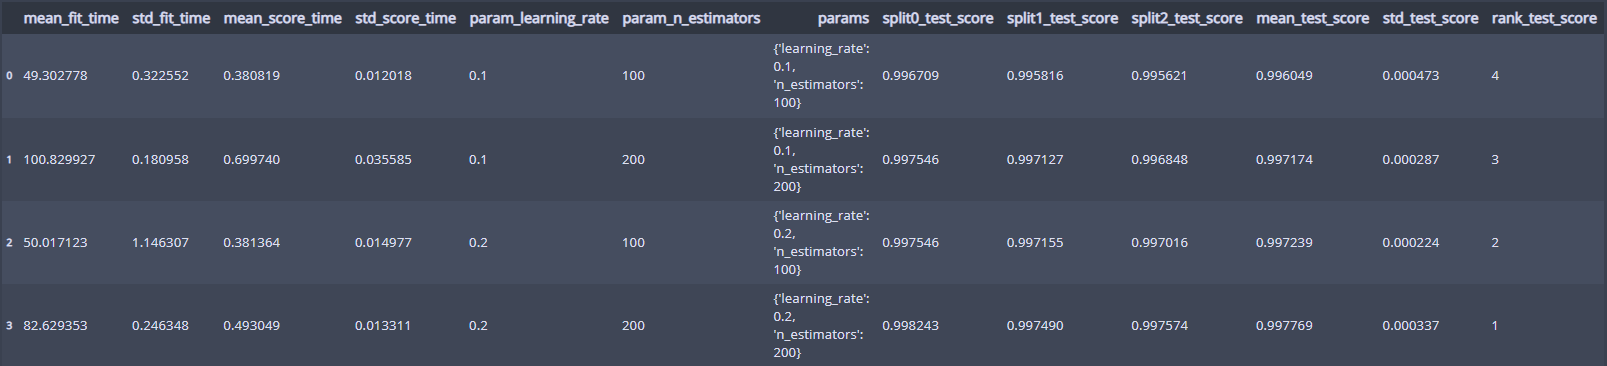The image size is (1607, 366).
Task: Click split2_test_score value 0.997016
Action: coord(1160,243)
